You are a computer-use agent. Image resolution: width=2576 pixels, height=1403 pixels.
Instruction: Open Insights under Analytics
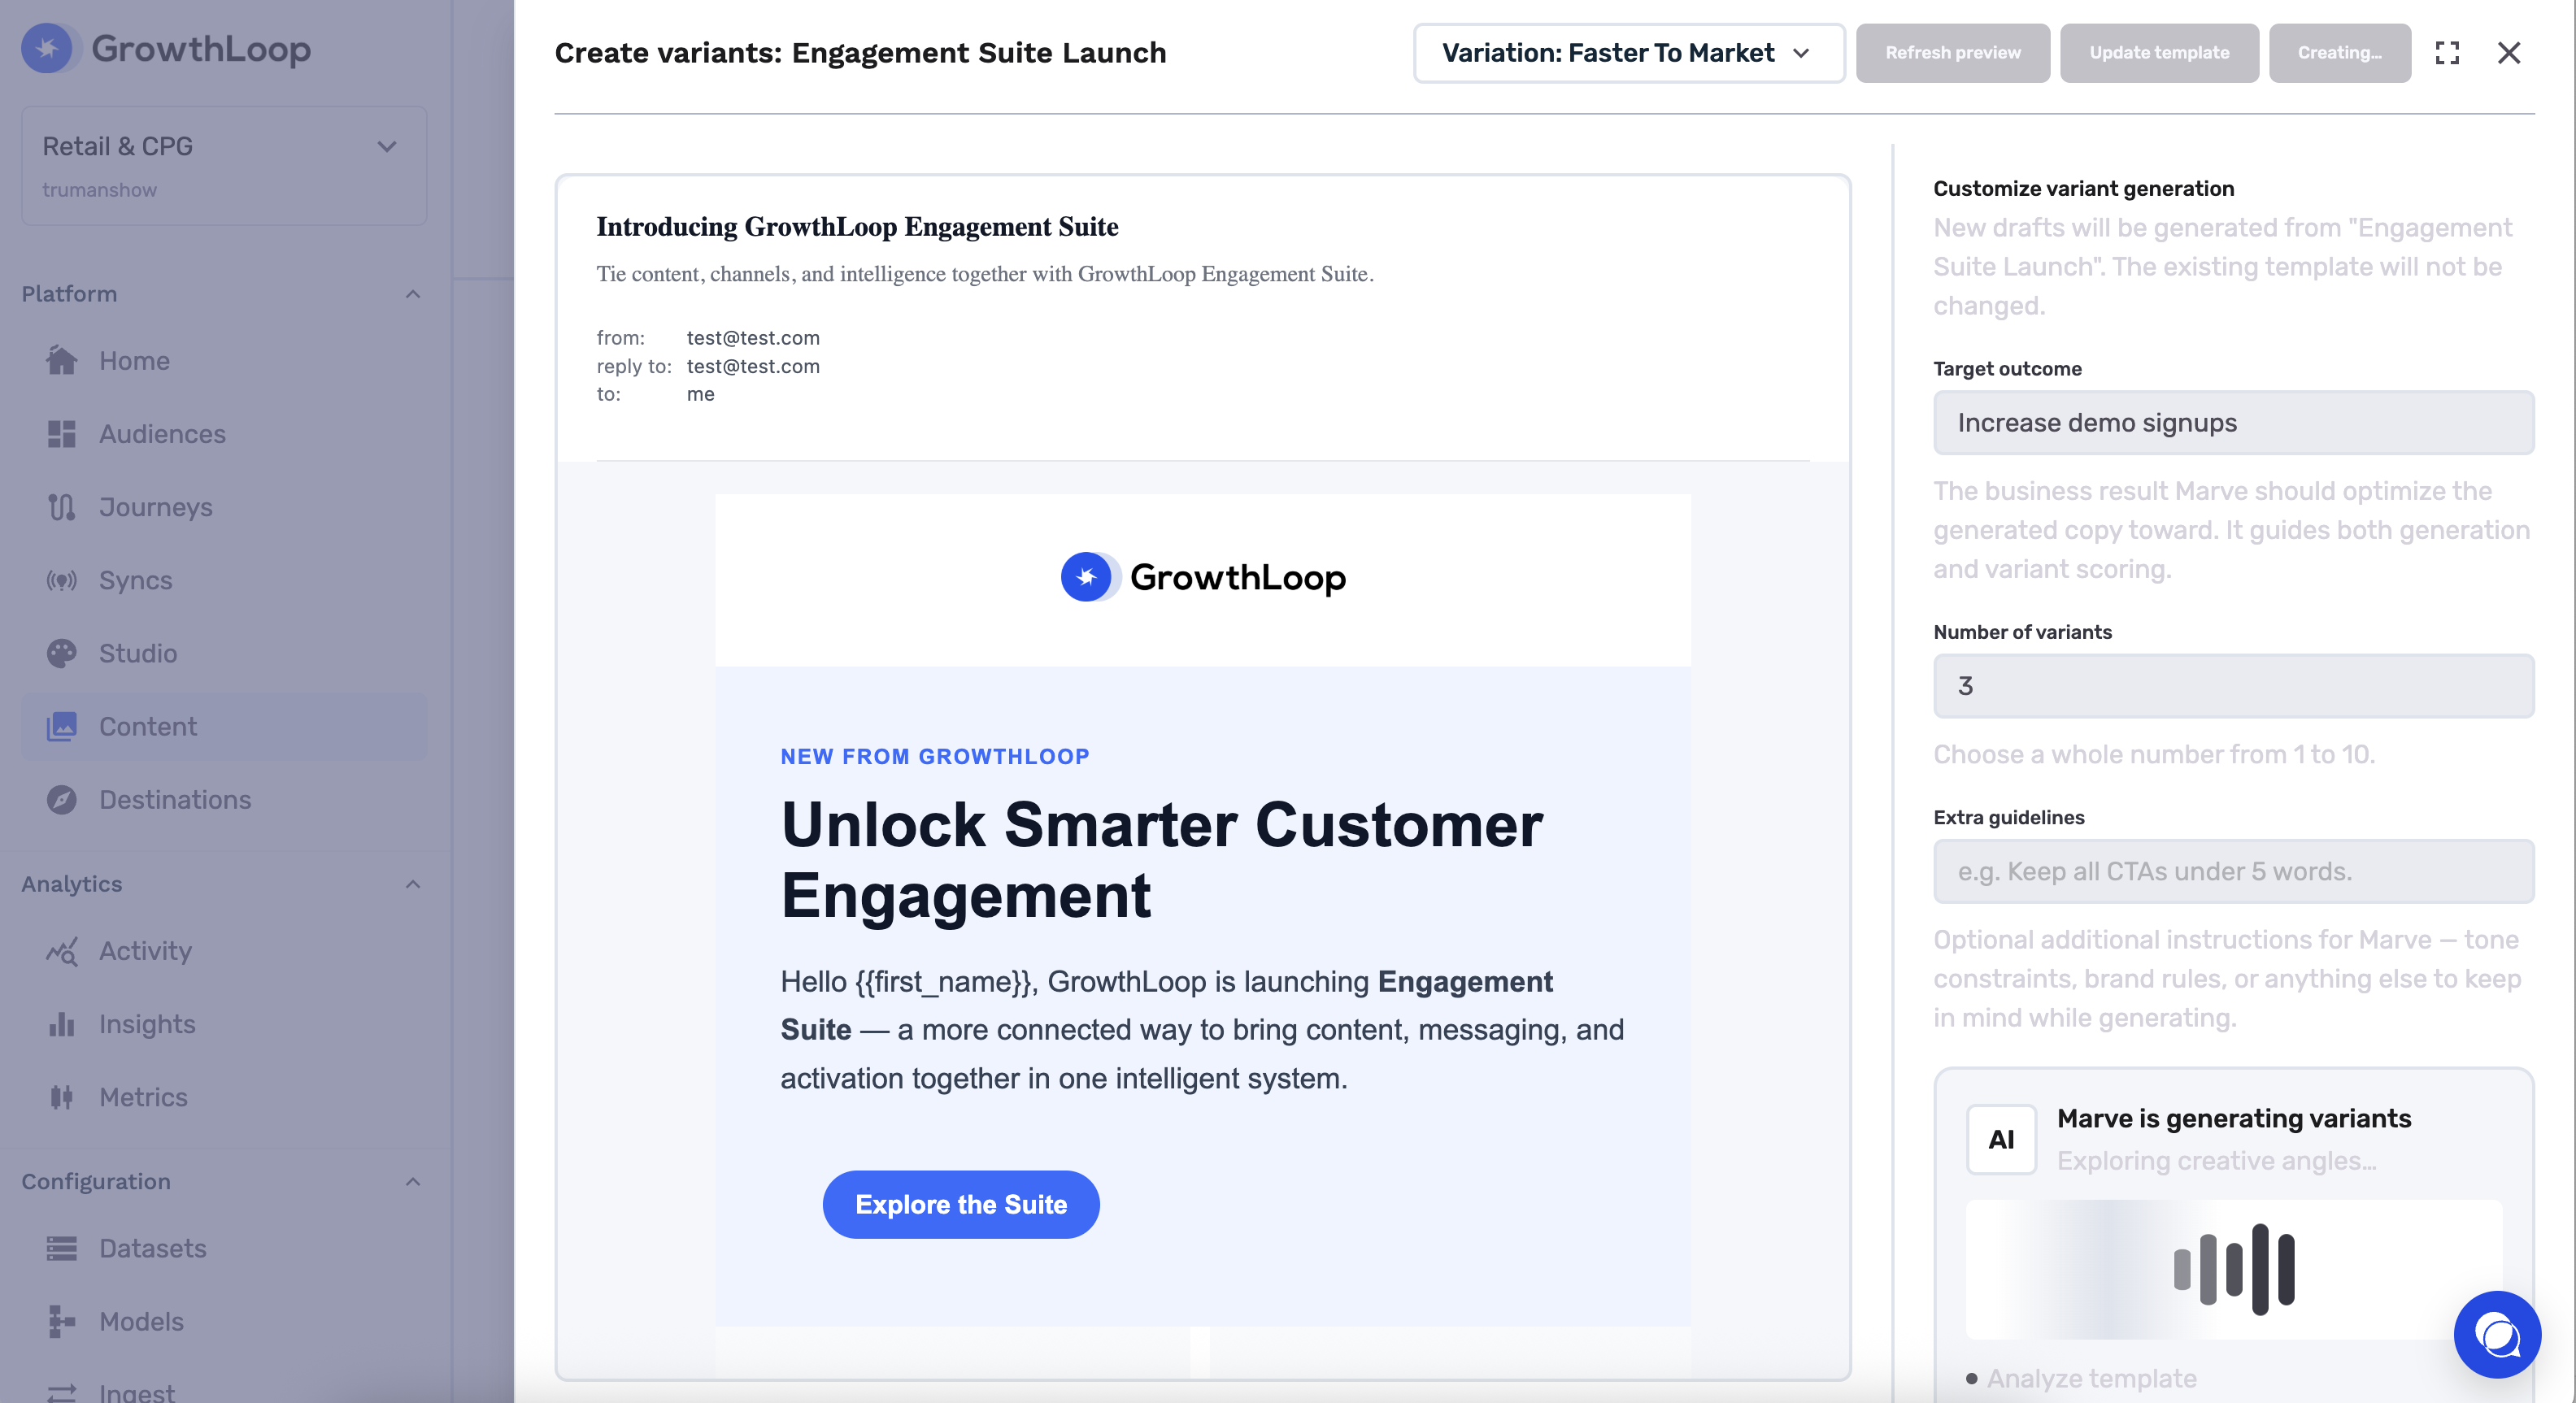[224, 1024]
